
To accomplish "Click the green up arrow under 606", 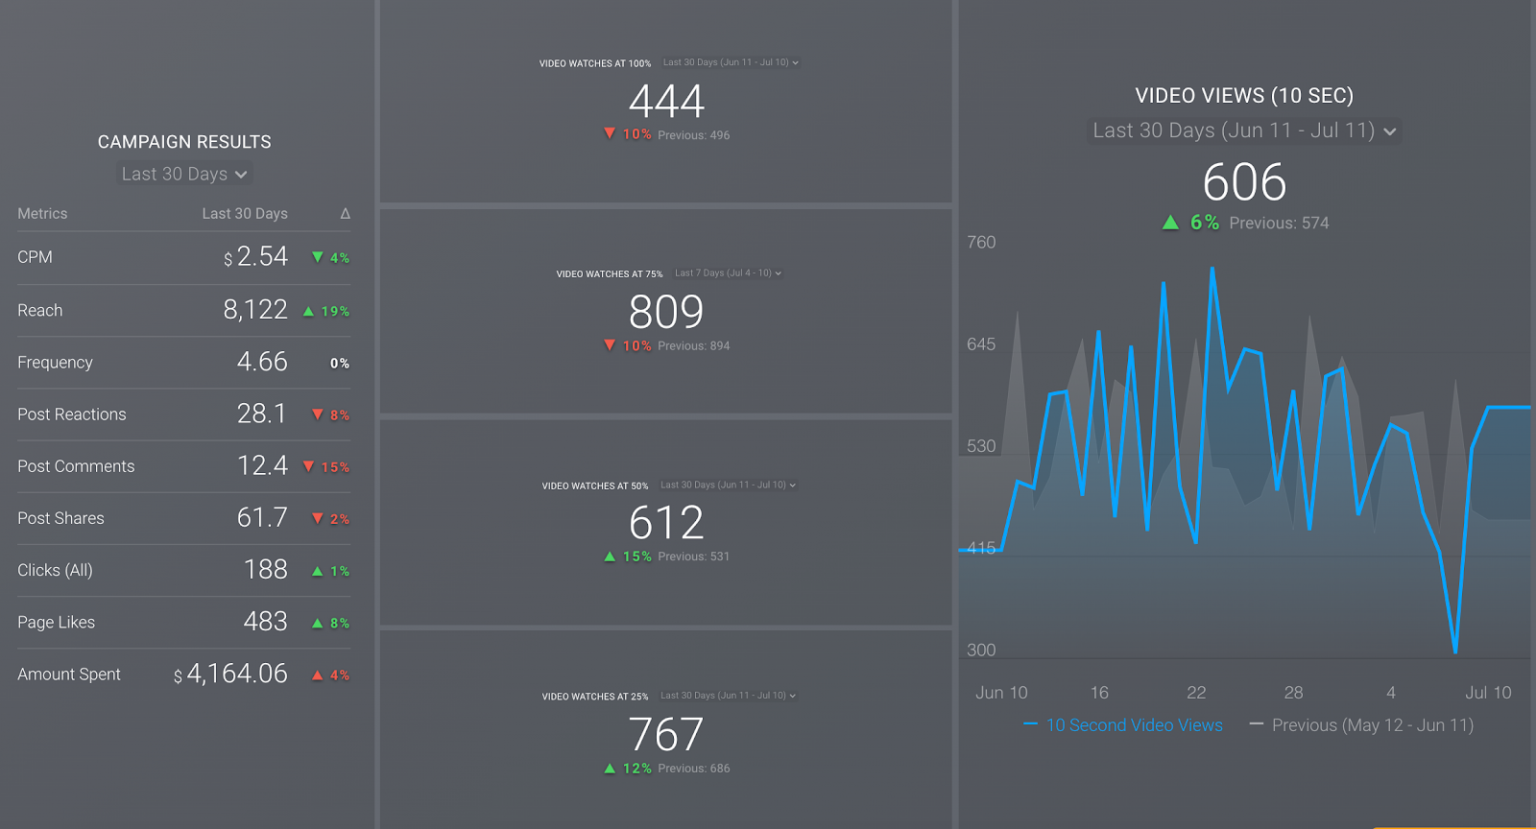I will click(x=1170, y=223).
